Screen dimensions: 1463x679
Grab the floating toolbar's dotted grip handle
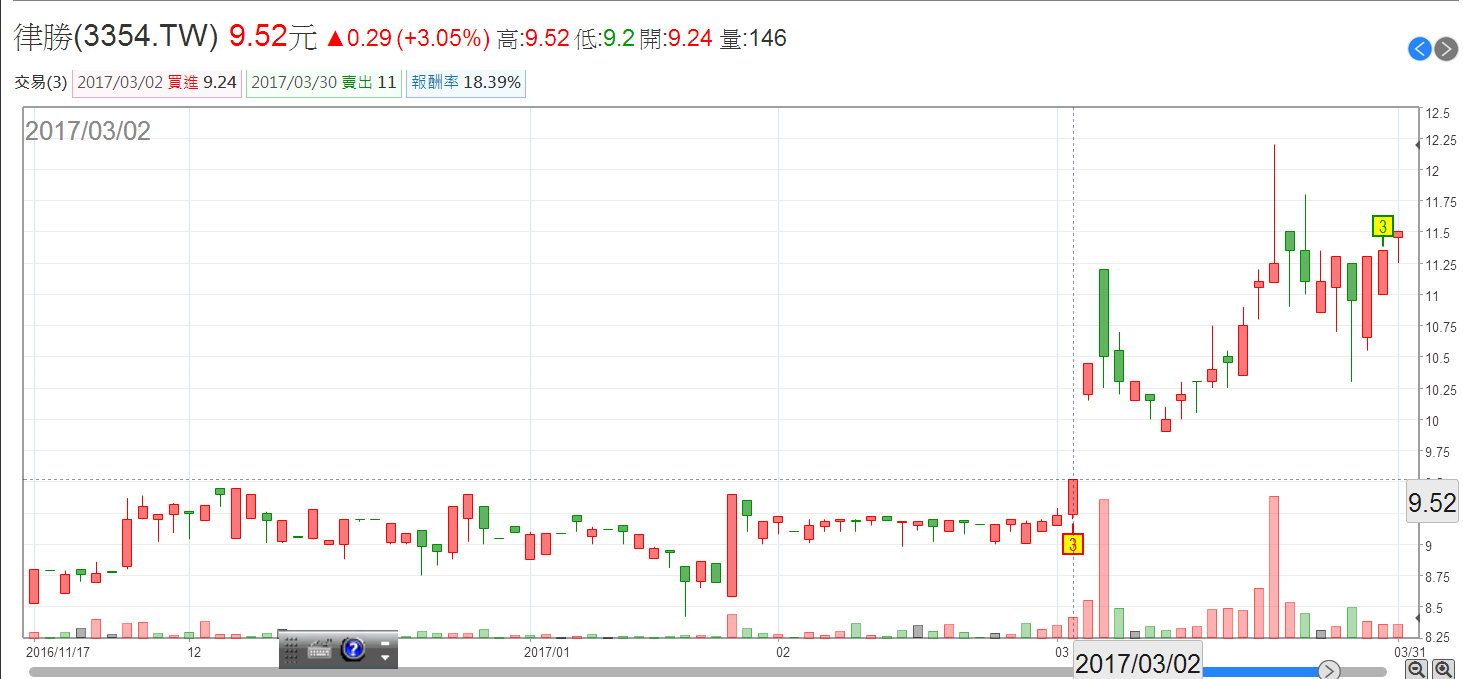coord(291,650)
